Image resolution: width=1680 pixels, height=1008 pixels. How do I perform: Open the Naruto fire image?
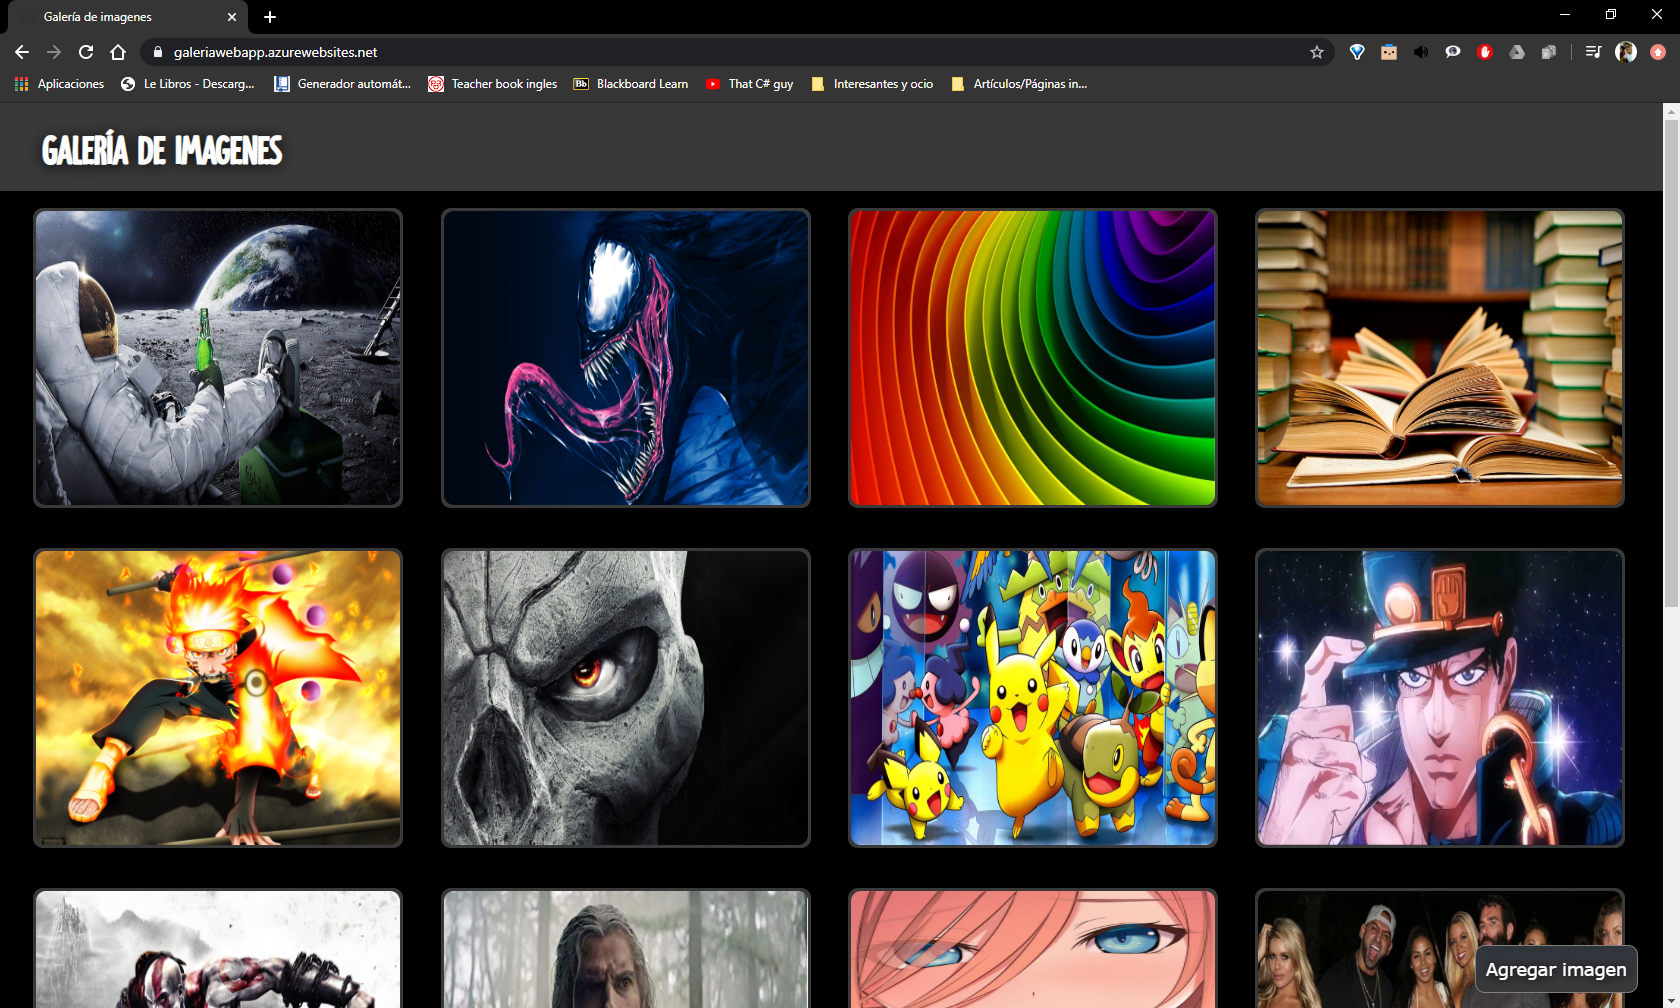point(218,698)
